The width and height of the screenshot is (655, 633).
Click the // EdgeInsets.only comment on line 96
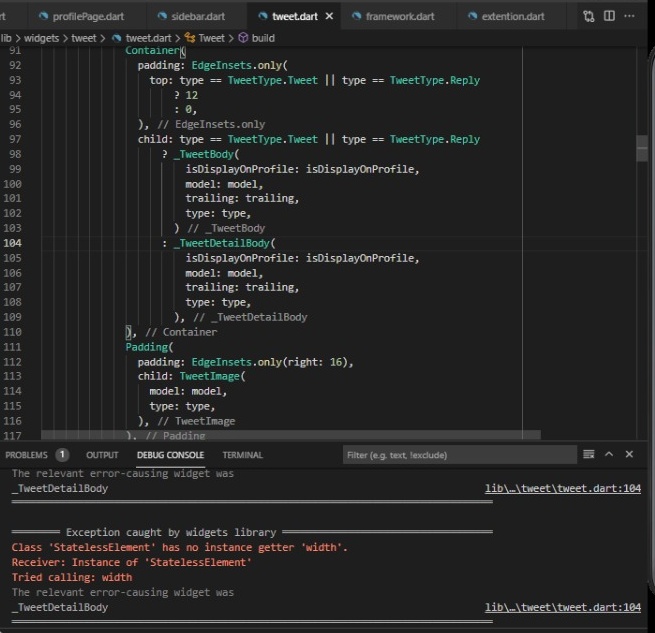(x=211, y=124)
